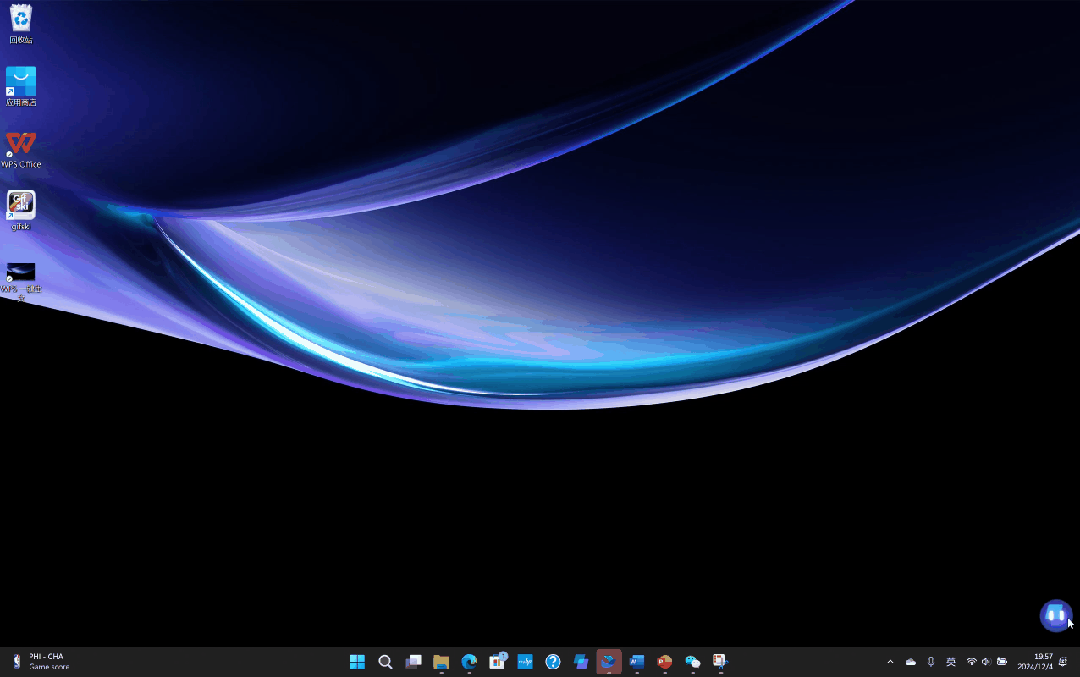Switch to WeChat on the taskbar
This screenshot has height=677, width=1080.
[x=693, y=662]
